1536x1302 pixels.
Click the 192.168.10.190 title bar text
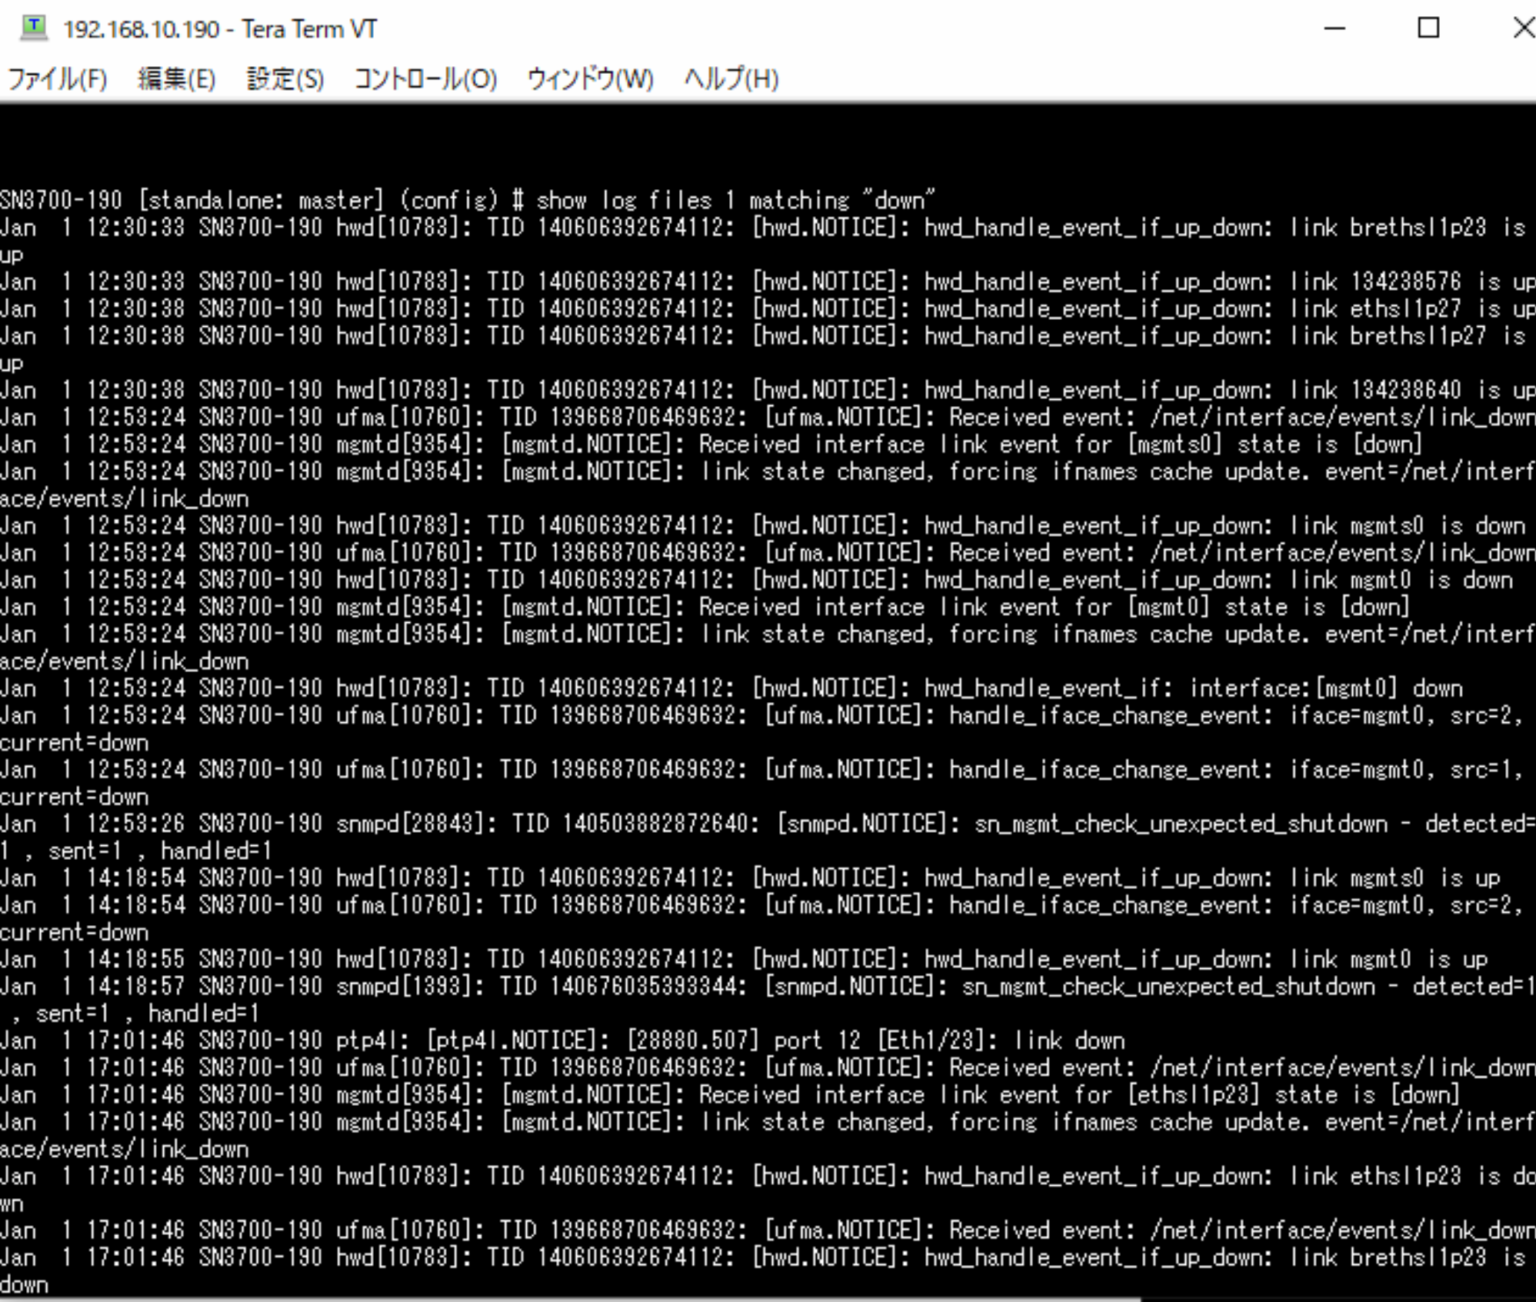pyautogui.click(x=220, y=29)
